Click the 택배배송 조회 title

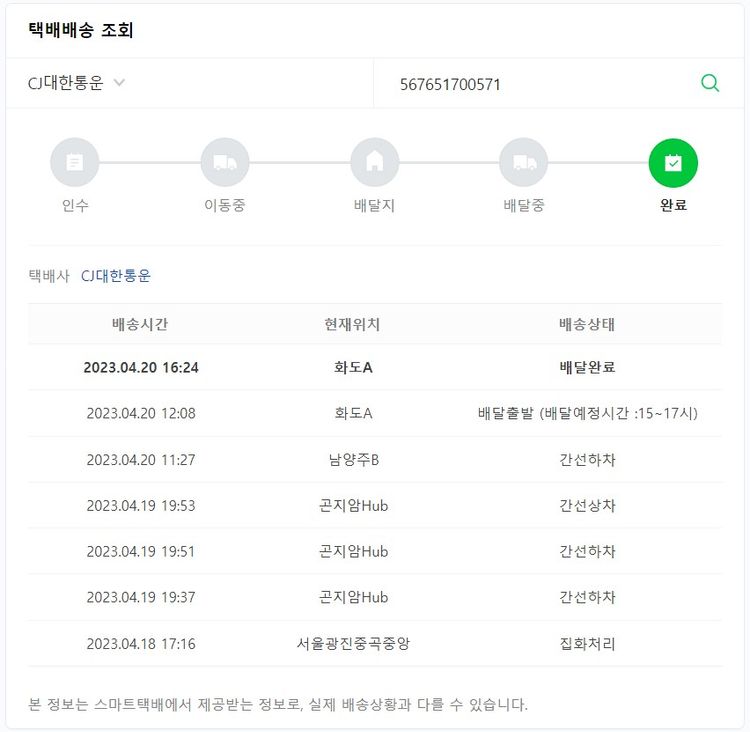click(x=81, y=30)
